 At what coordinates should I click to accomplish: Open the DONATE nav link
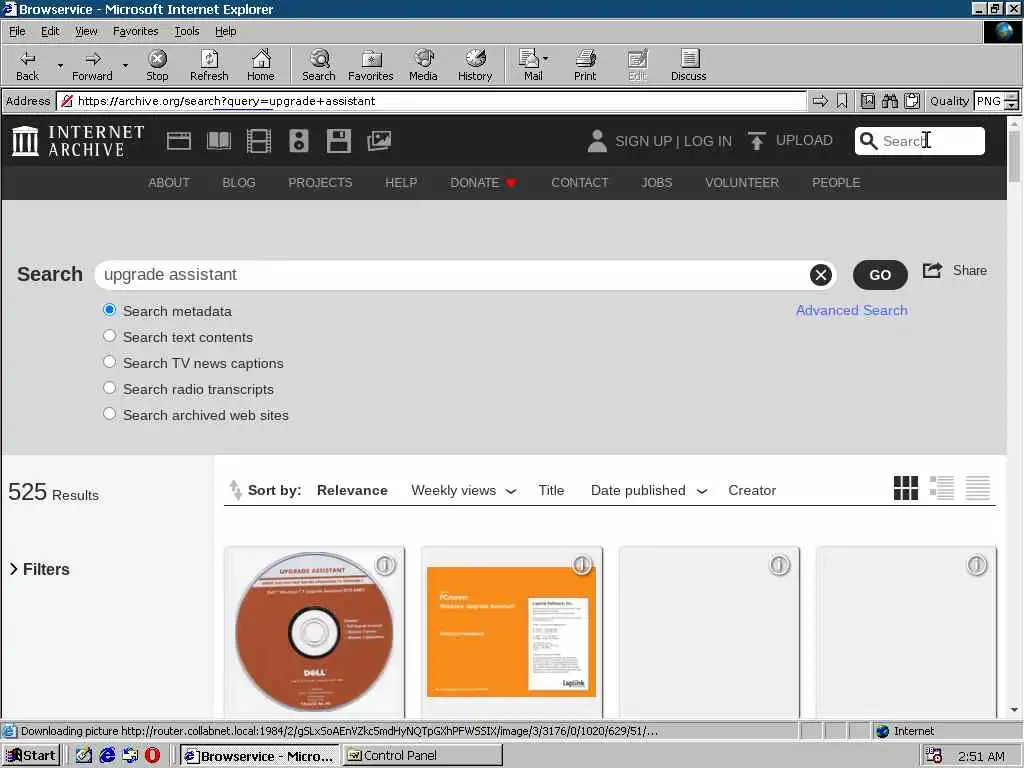click(483, 183)
